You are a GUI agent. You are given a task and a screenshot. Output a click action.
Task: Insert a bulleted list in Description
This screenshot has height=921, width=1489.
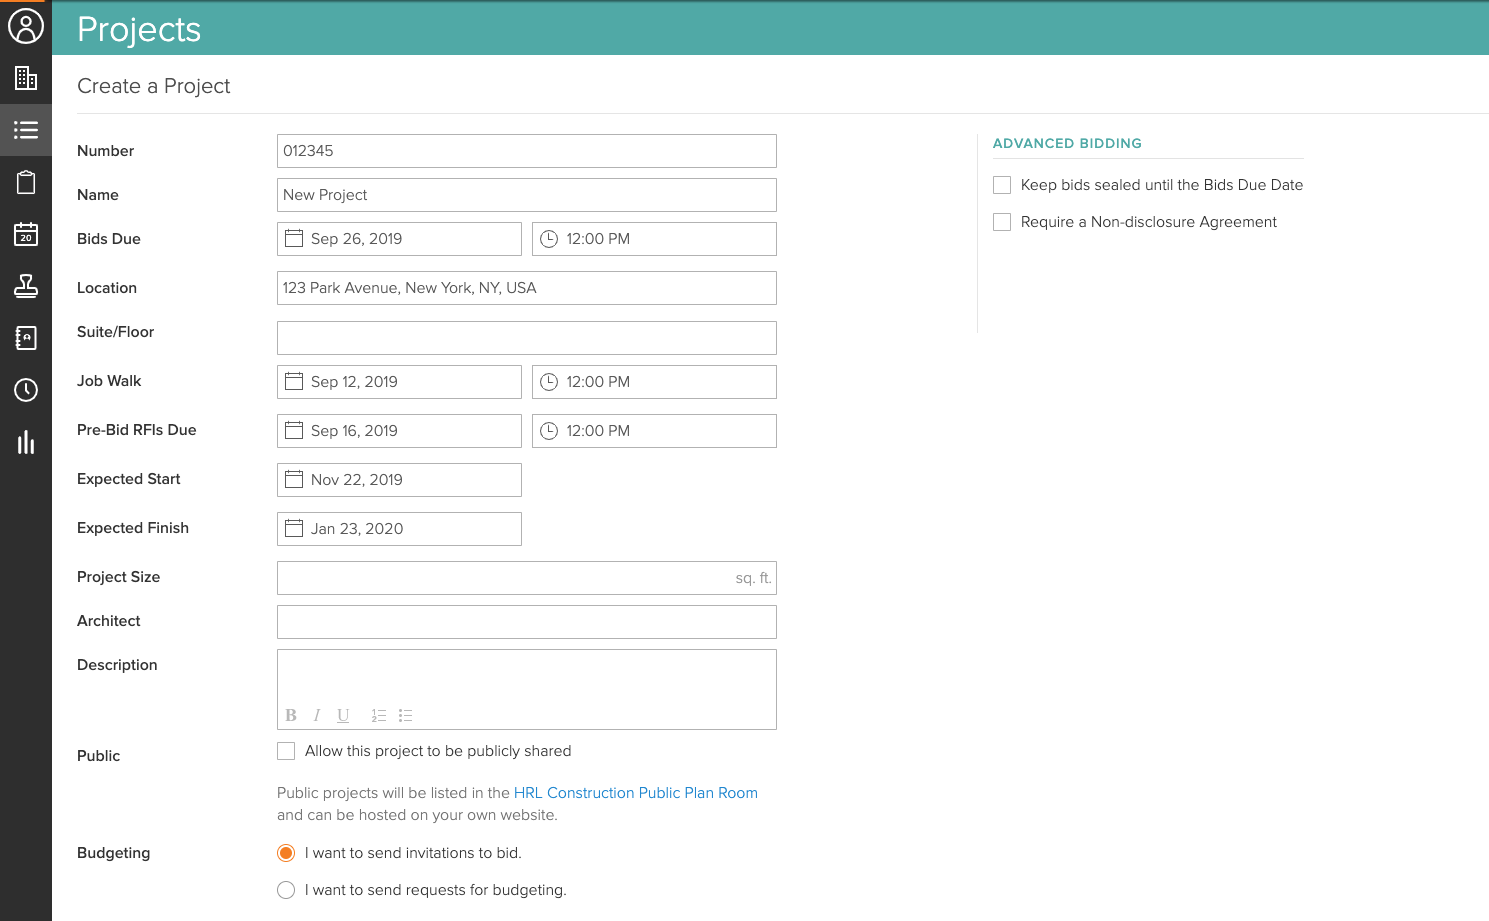coord(405,715)
